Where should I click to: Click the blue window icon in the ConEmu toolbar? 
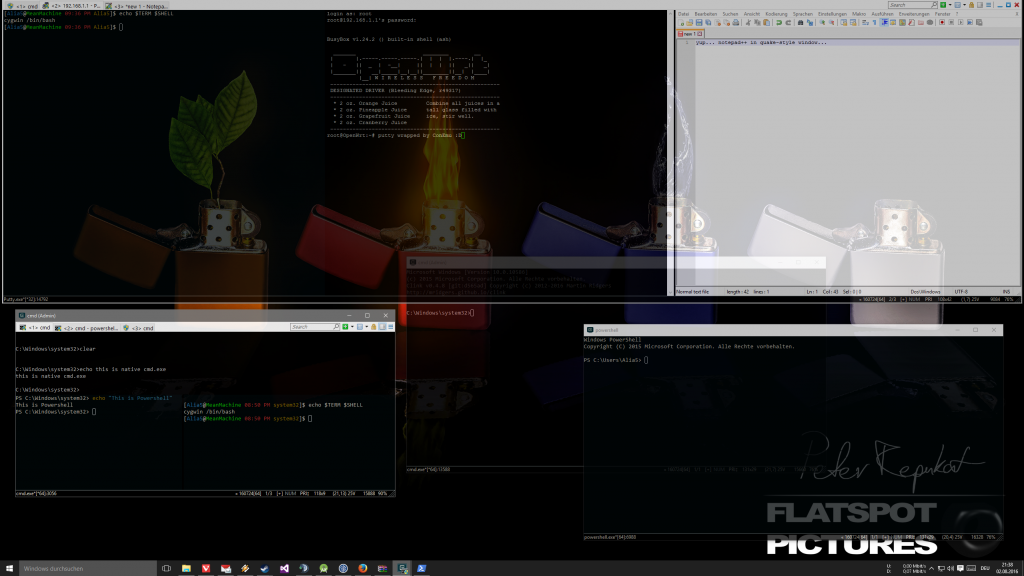pos(360,327)
